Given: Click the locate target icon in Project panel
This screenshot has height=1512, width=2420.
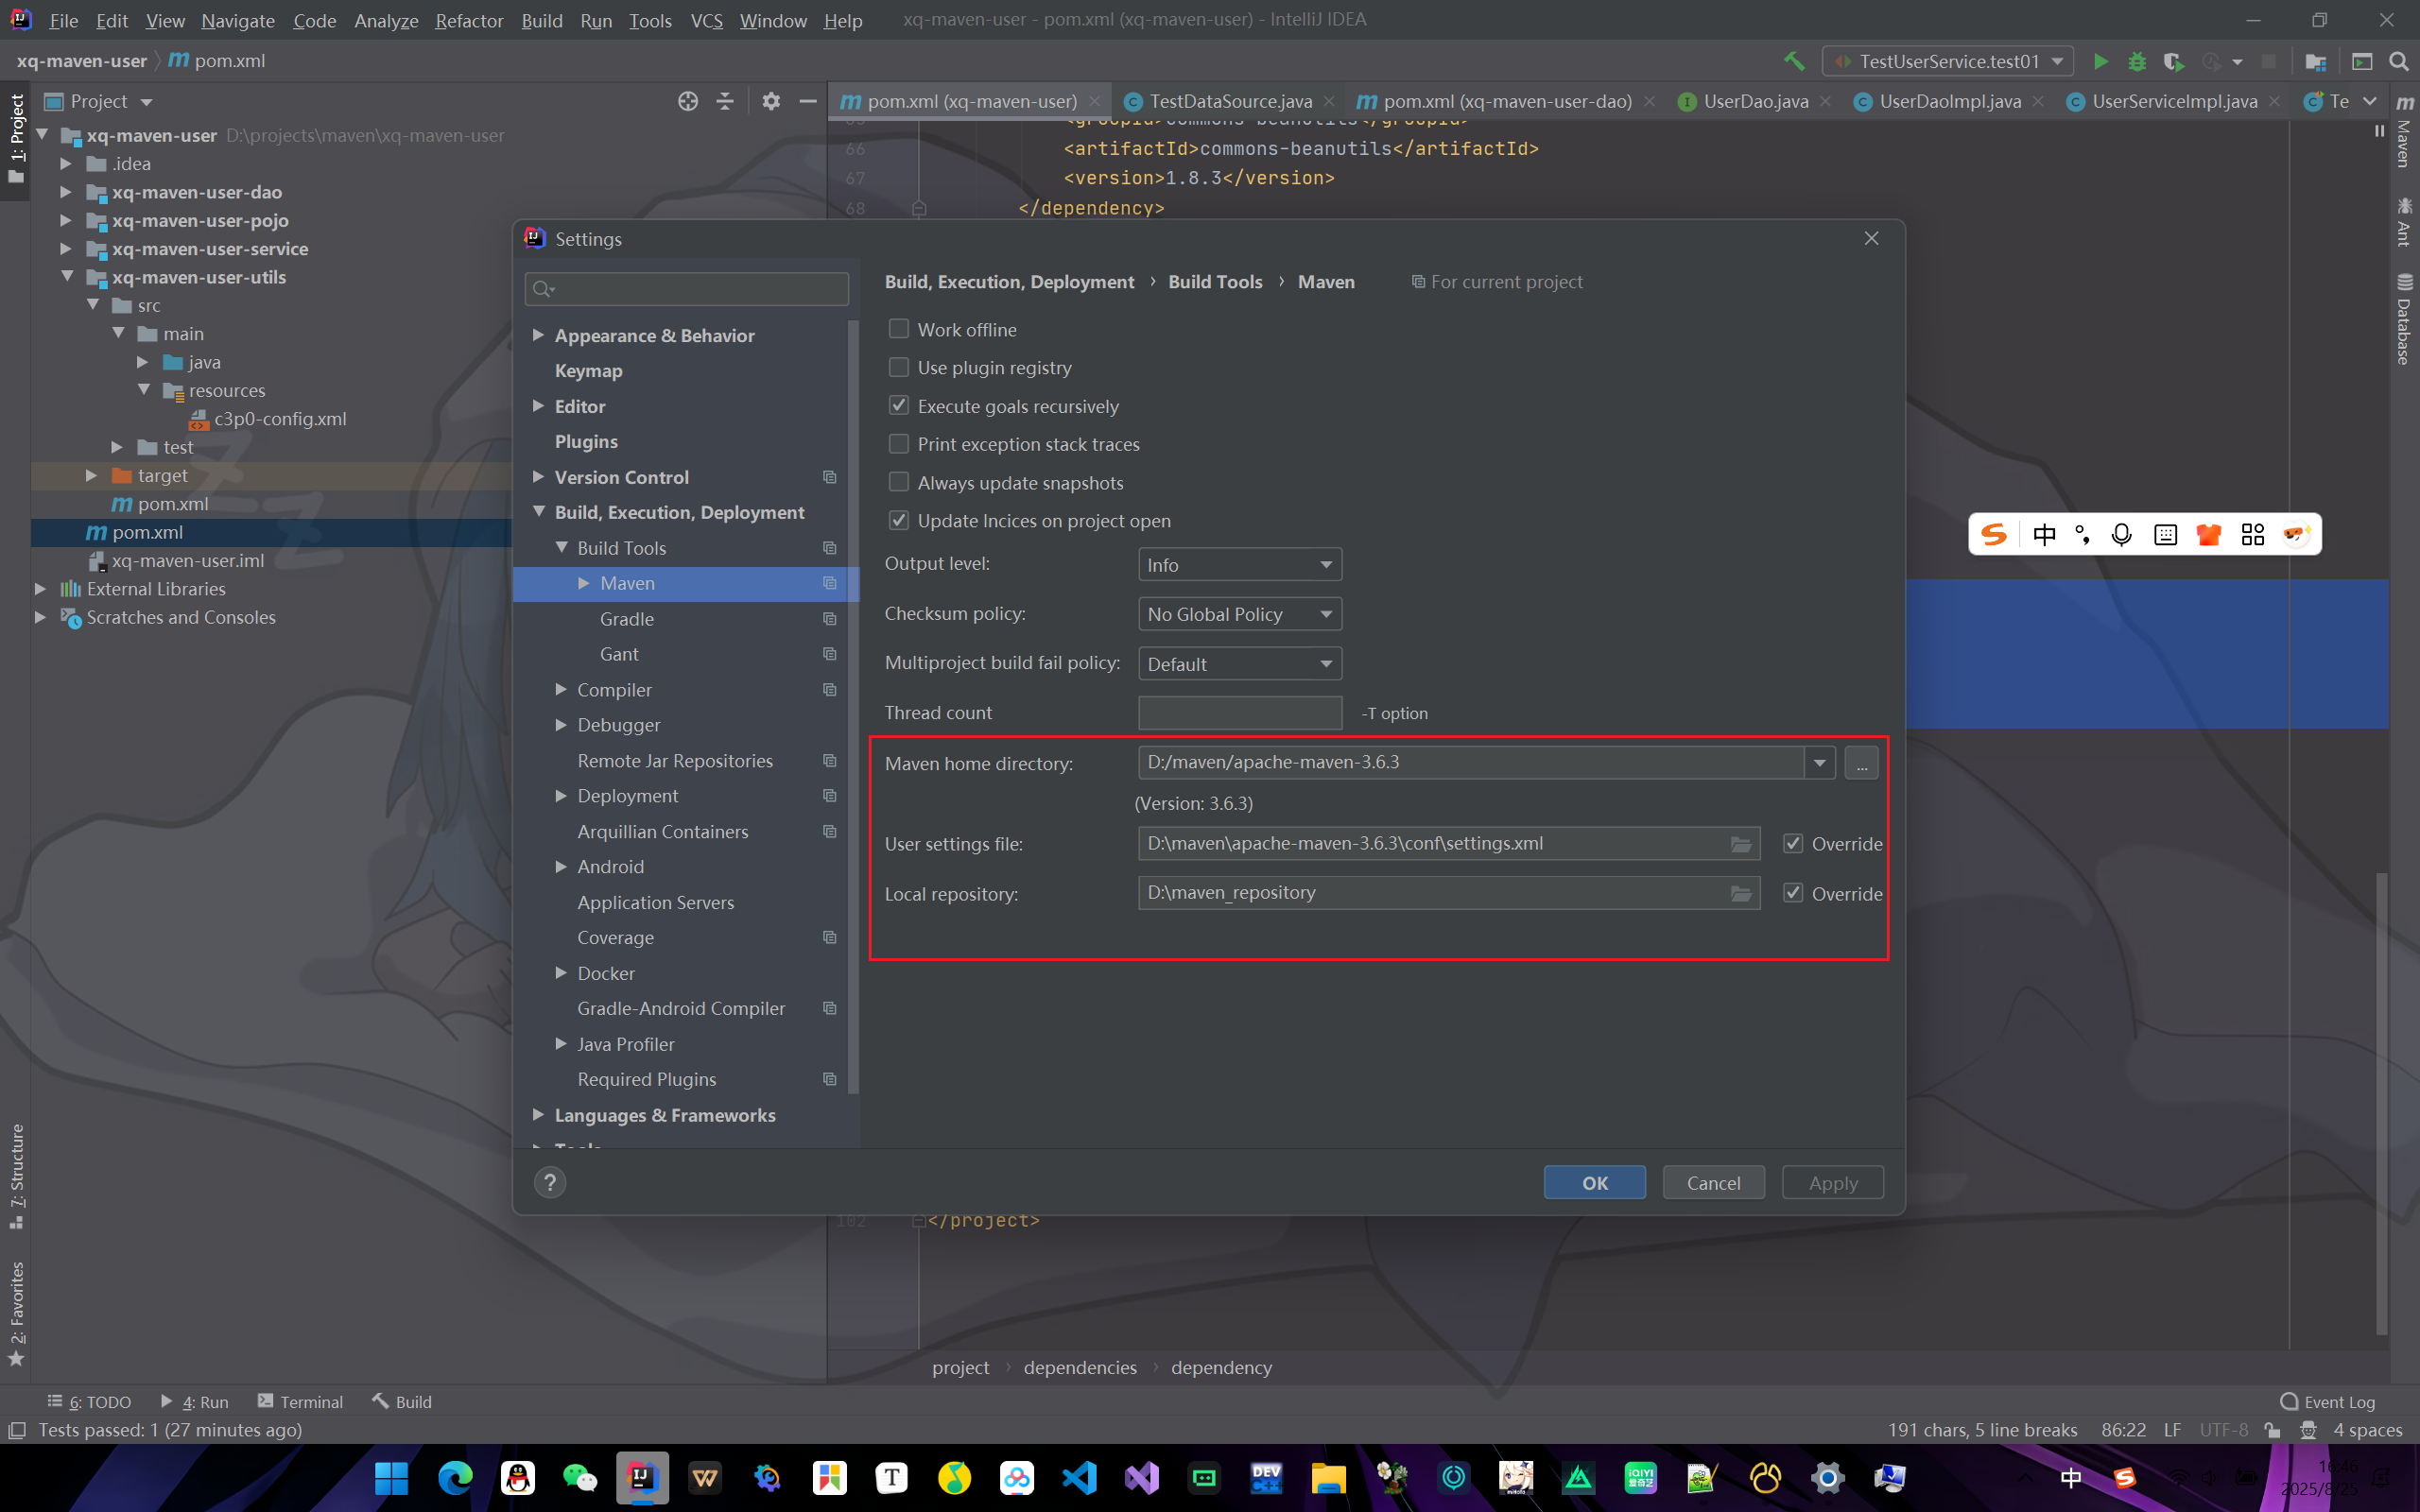Looking at the screenshot, I should [x=687, y=101].
